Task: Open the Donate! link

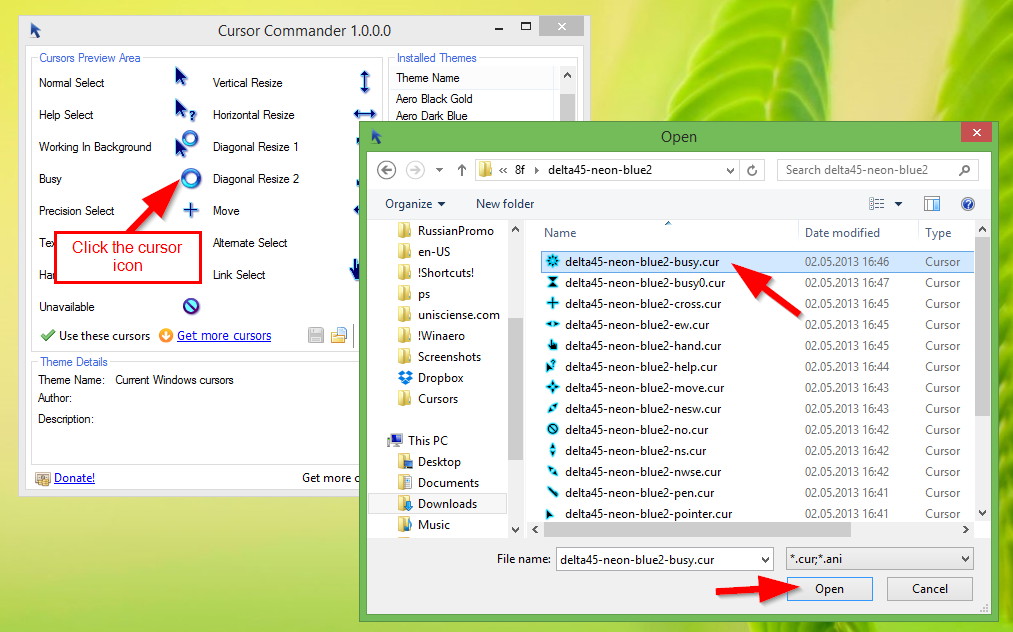Action: click(74, 478)
